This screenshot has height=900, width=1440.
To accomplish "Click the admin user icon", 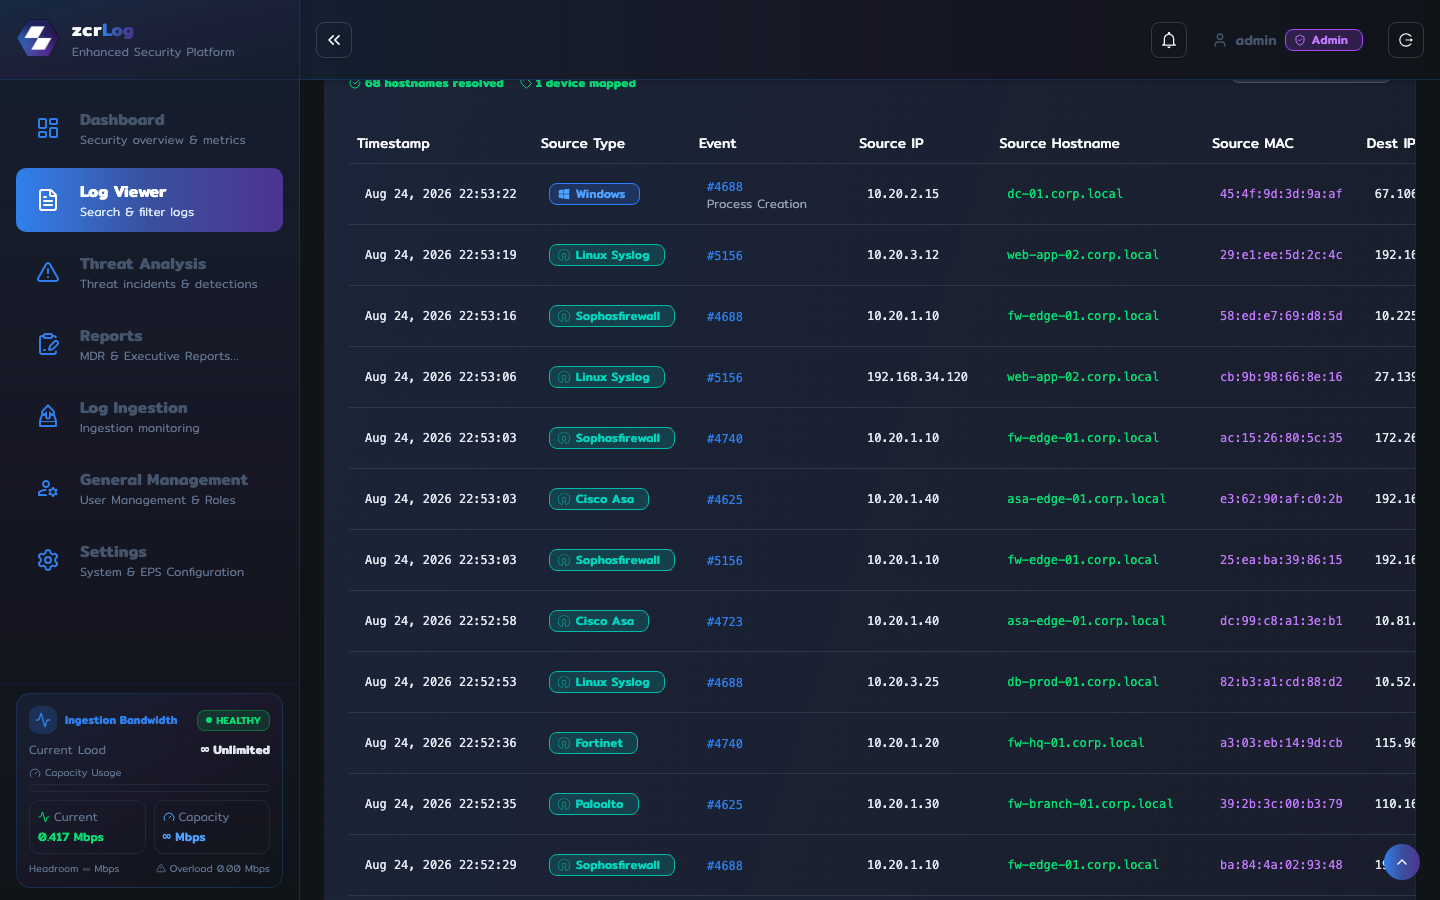I will (x=1220, y=40).
